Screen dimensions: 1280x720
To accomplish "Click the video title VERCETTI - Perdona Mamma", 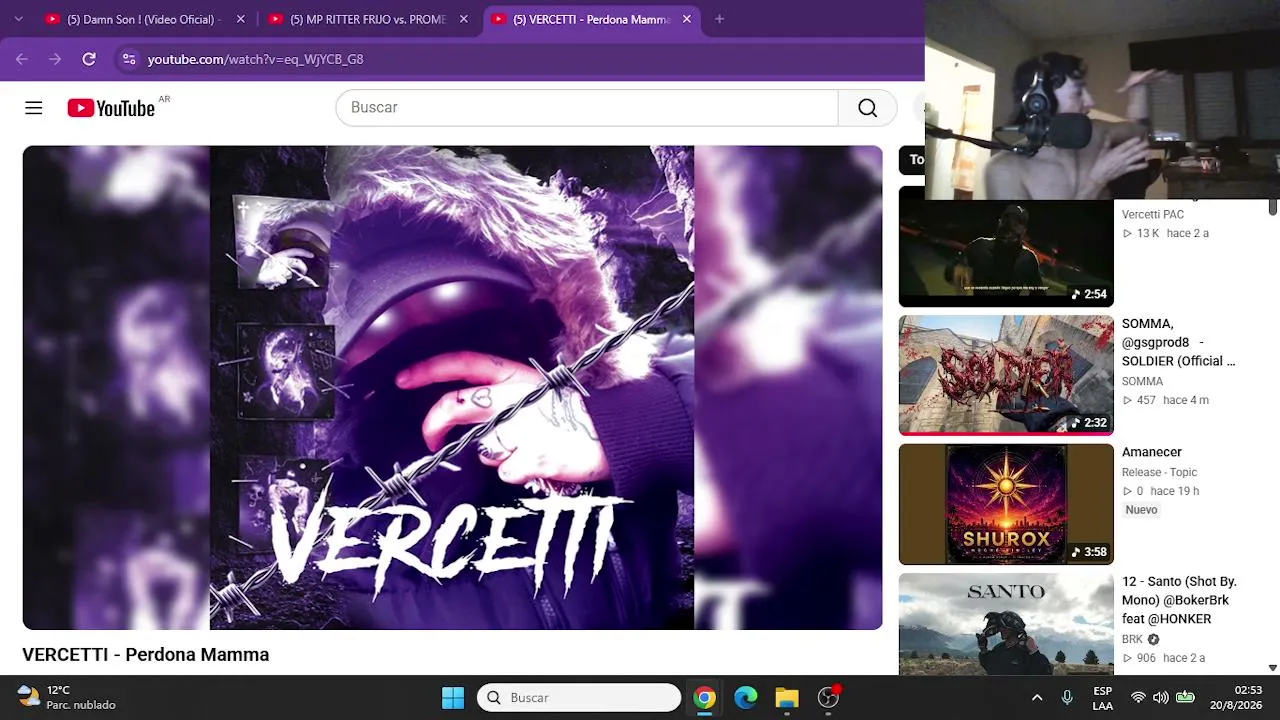I will pos(146,655).
